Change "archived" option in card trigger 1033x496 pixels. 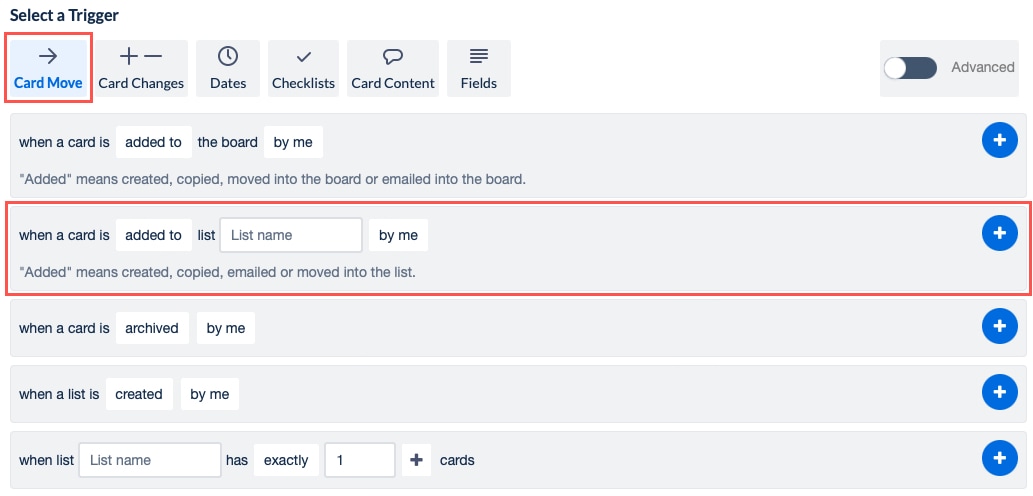click(x=152, y=328)
